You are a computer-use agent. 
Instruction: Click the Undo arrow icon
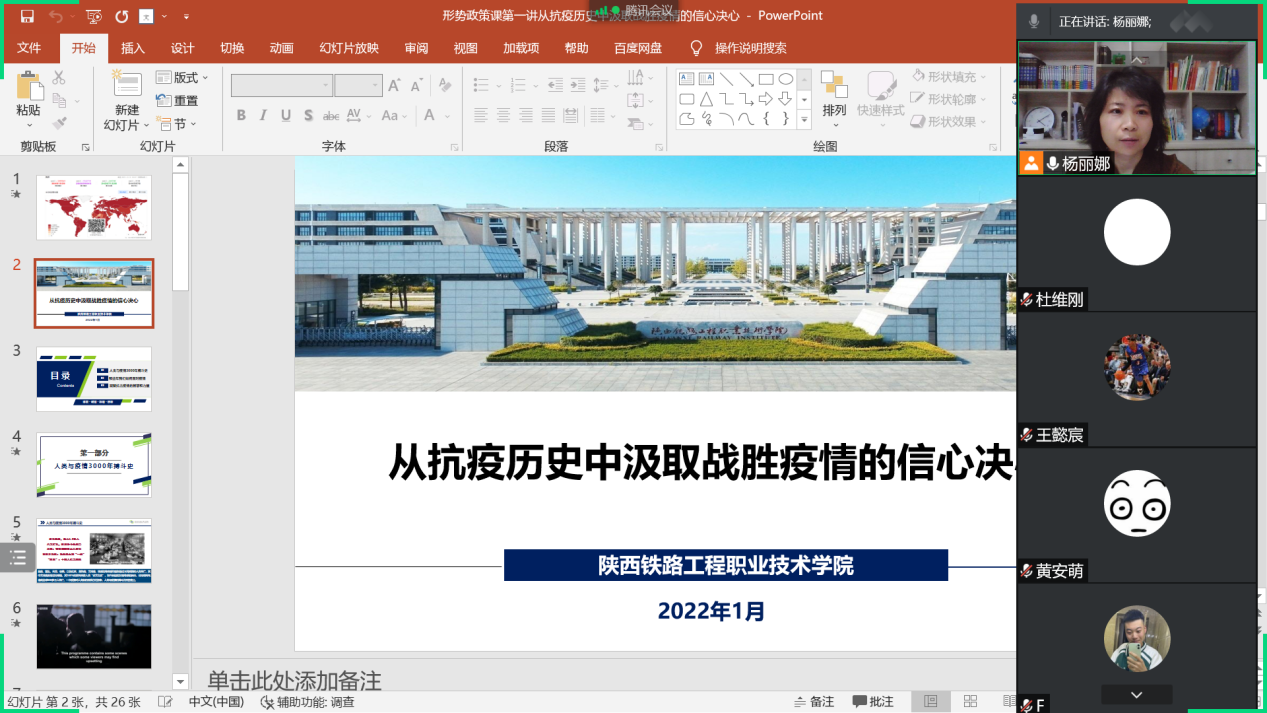point(55,16)
